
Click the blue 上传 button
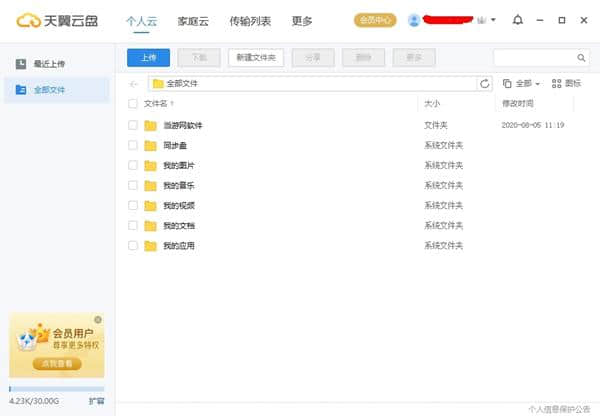(148, 58)
